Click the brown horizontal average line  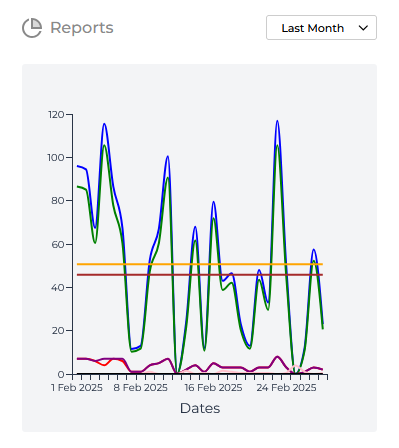[200, 275]
